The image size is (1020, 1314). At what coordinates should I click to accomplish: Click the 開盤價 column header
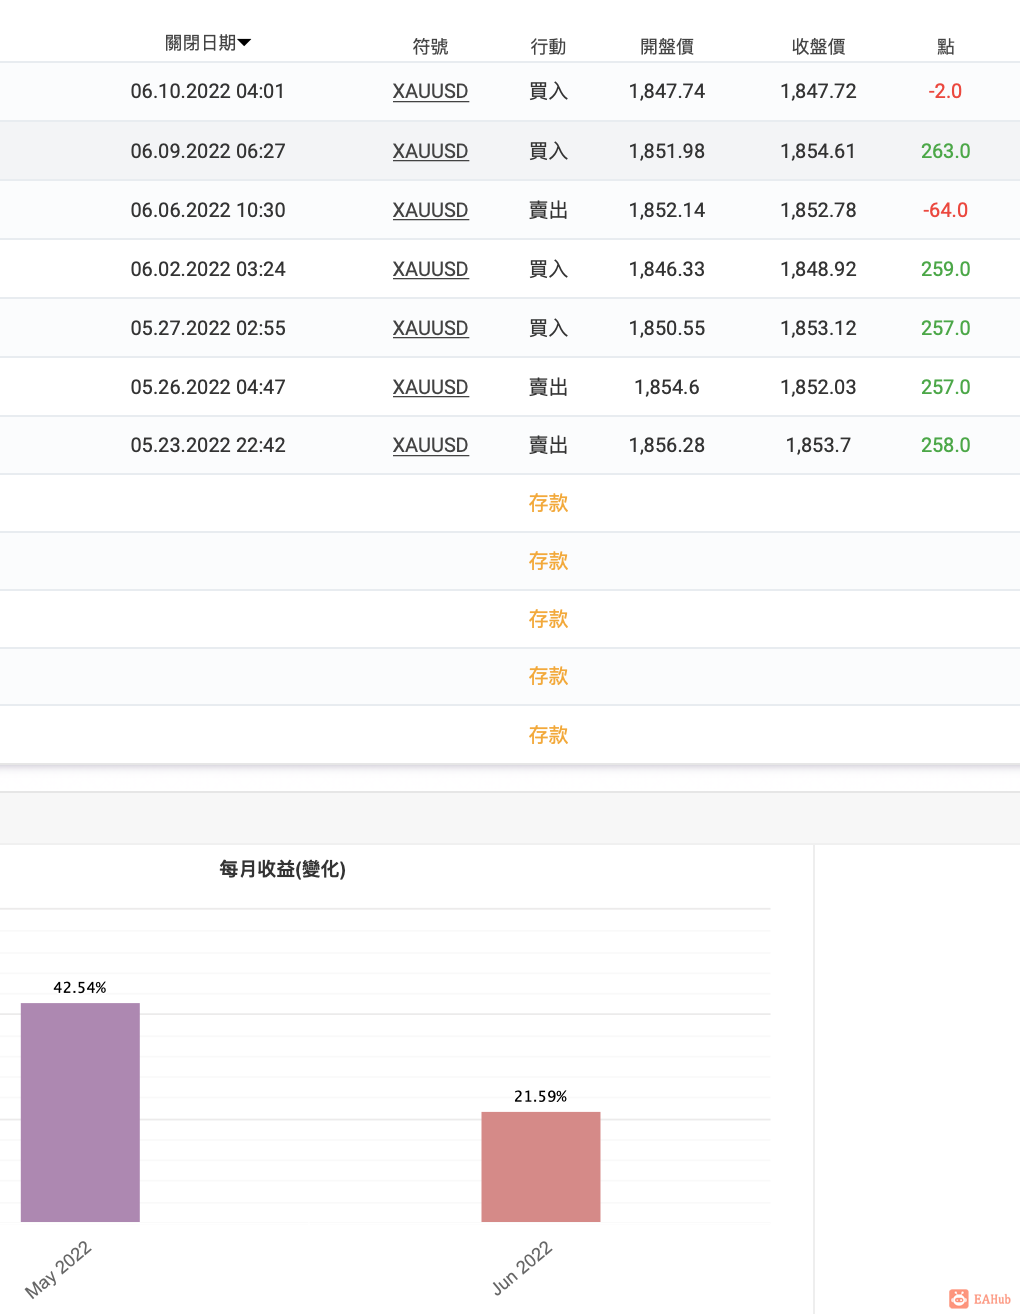click(x=666, y=46)
